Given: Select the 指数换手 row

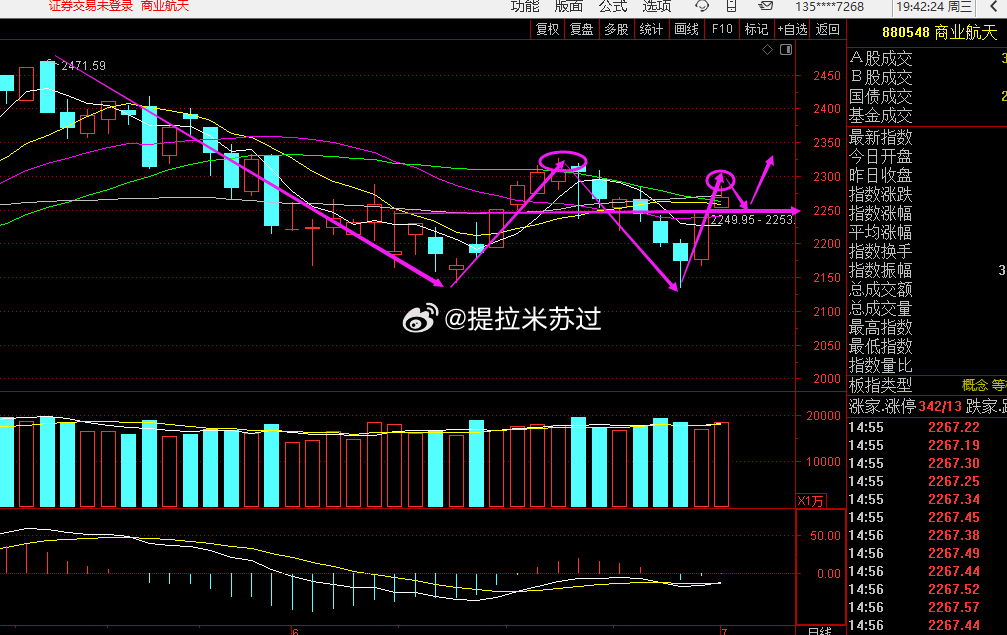Looking at the screenshot, I should pos(927,251).
